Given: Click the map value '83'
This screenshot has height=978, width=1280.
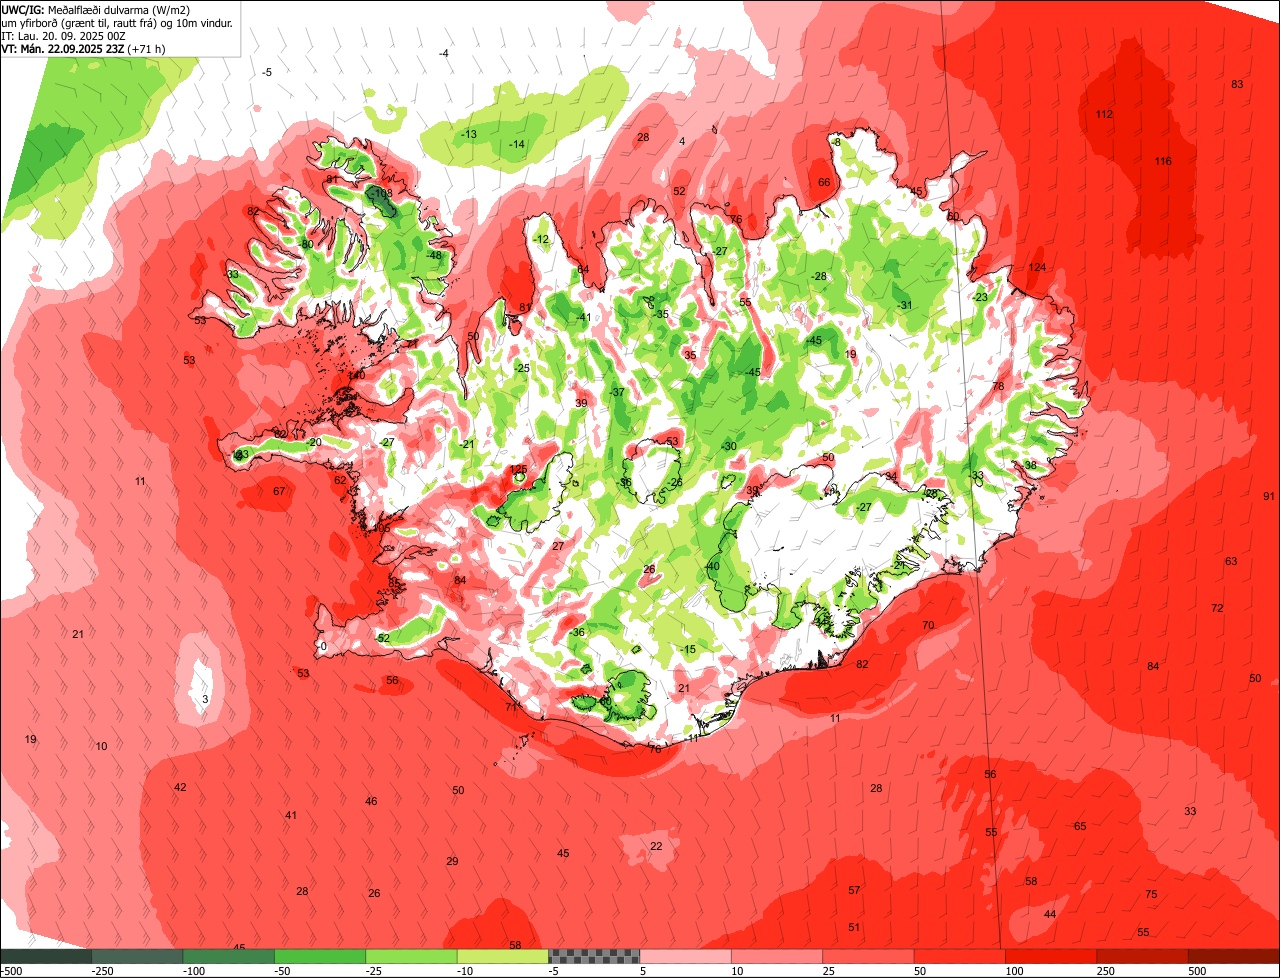Looking at the screenshot, I should coord(1237,84).
